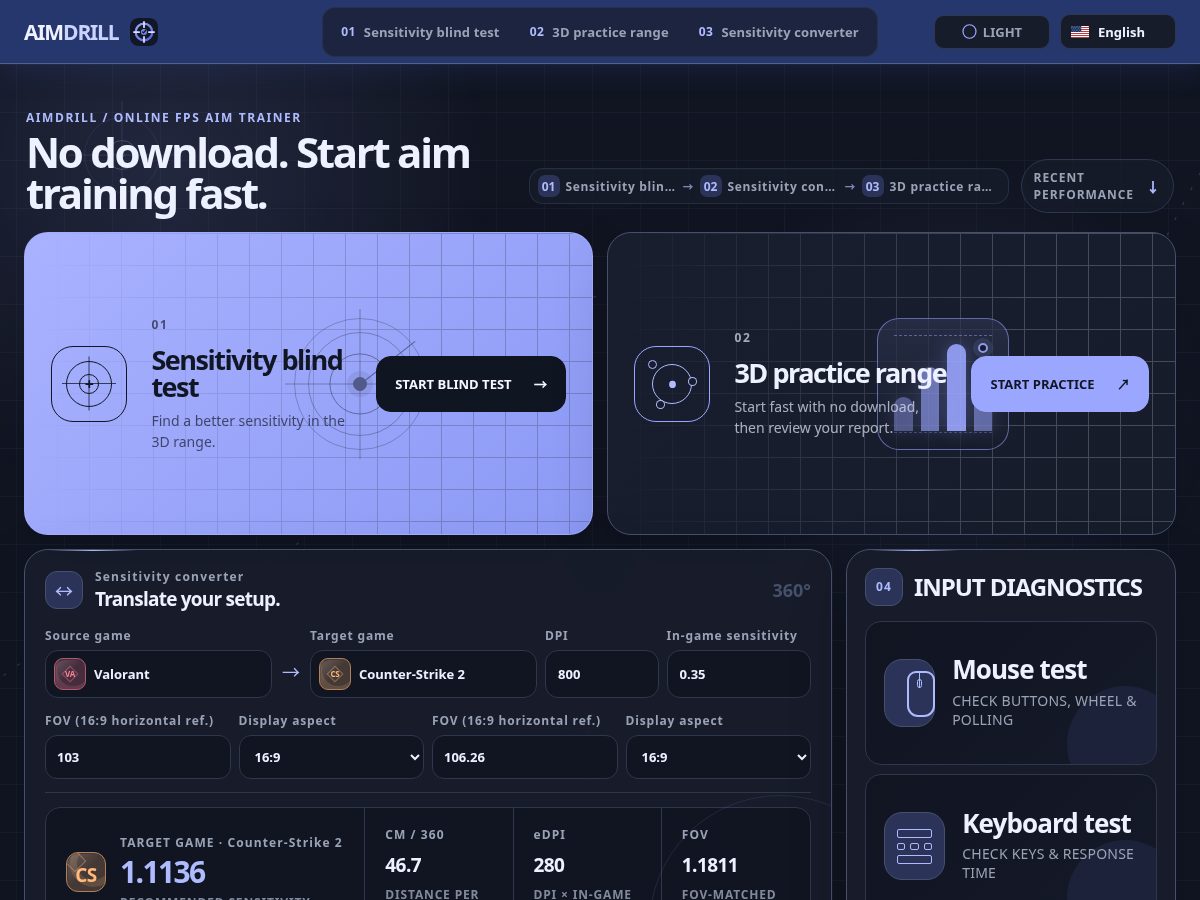The width and height of the screenshot is (1200, 900).
Task: Click the arrow between source and target game
Action: 291,673
